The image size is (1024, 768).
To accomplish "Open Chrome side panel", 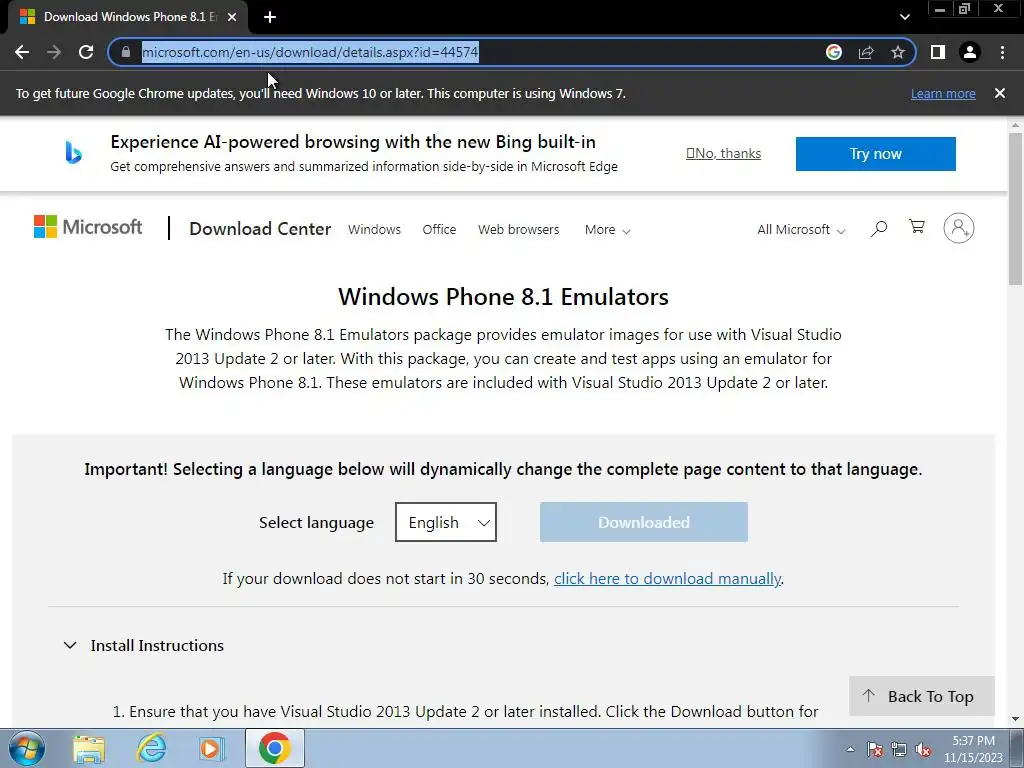I will (938, 52).
